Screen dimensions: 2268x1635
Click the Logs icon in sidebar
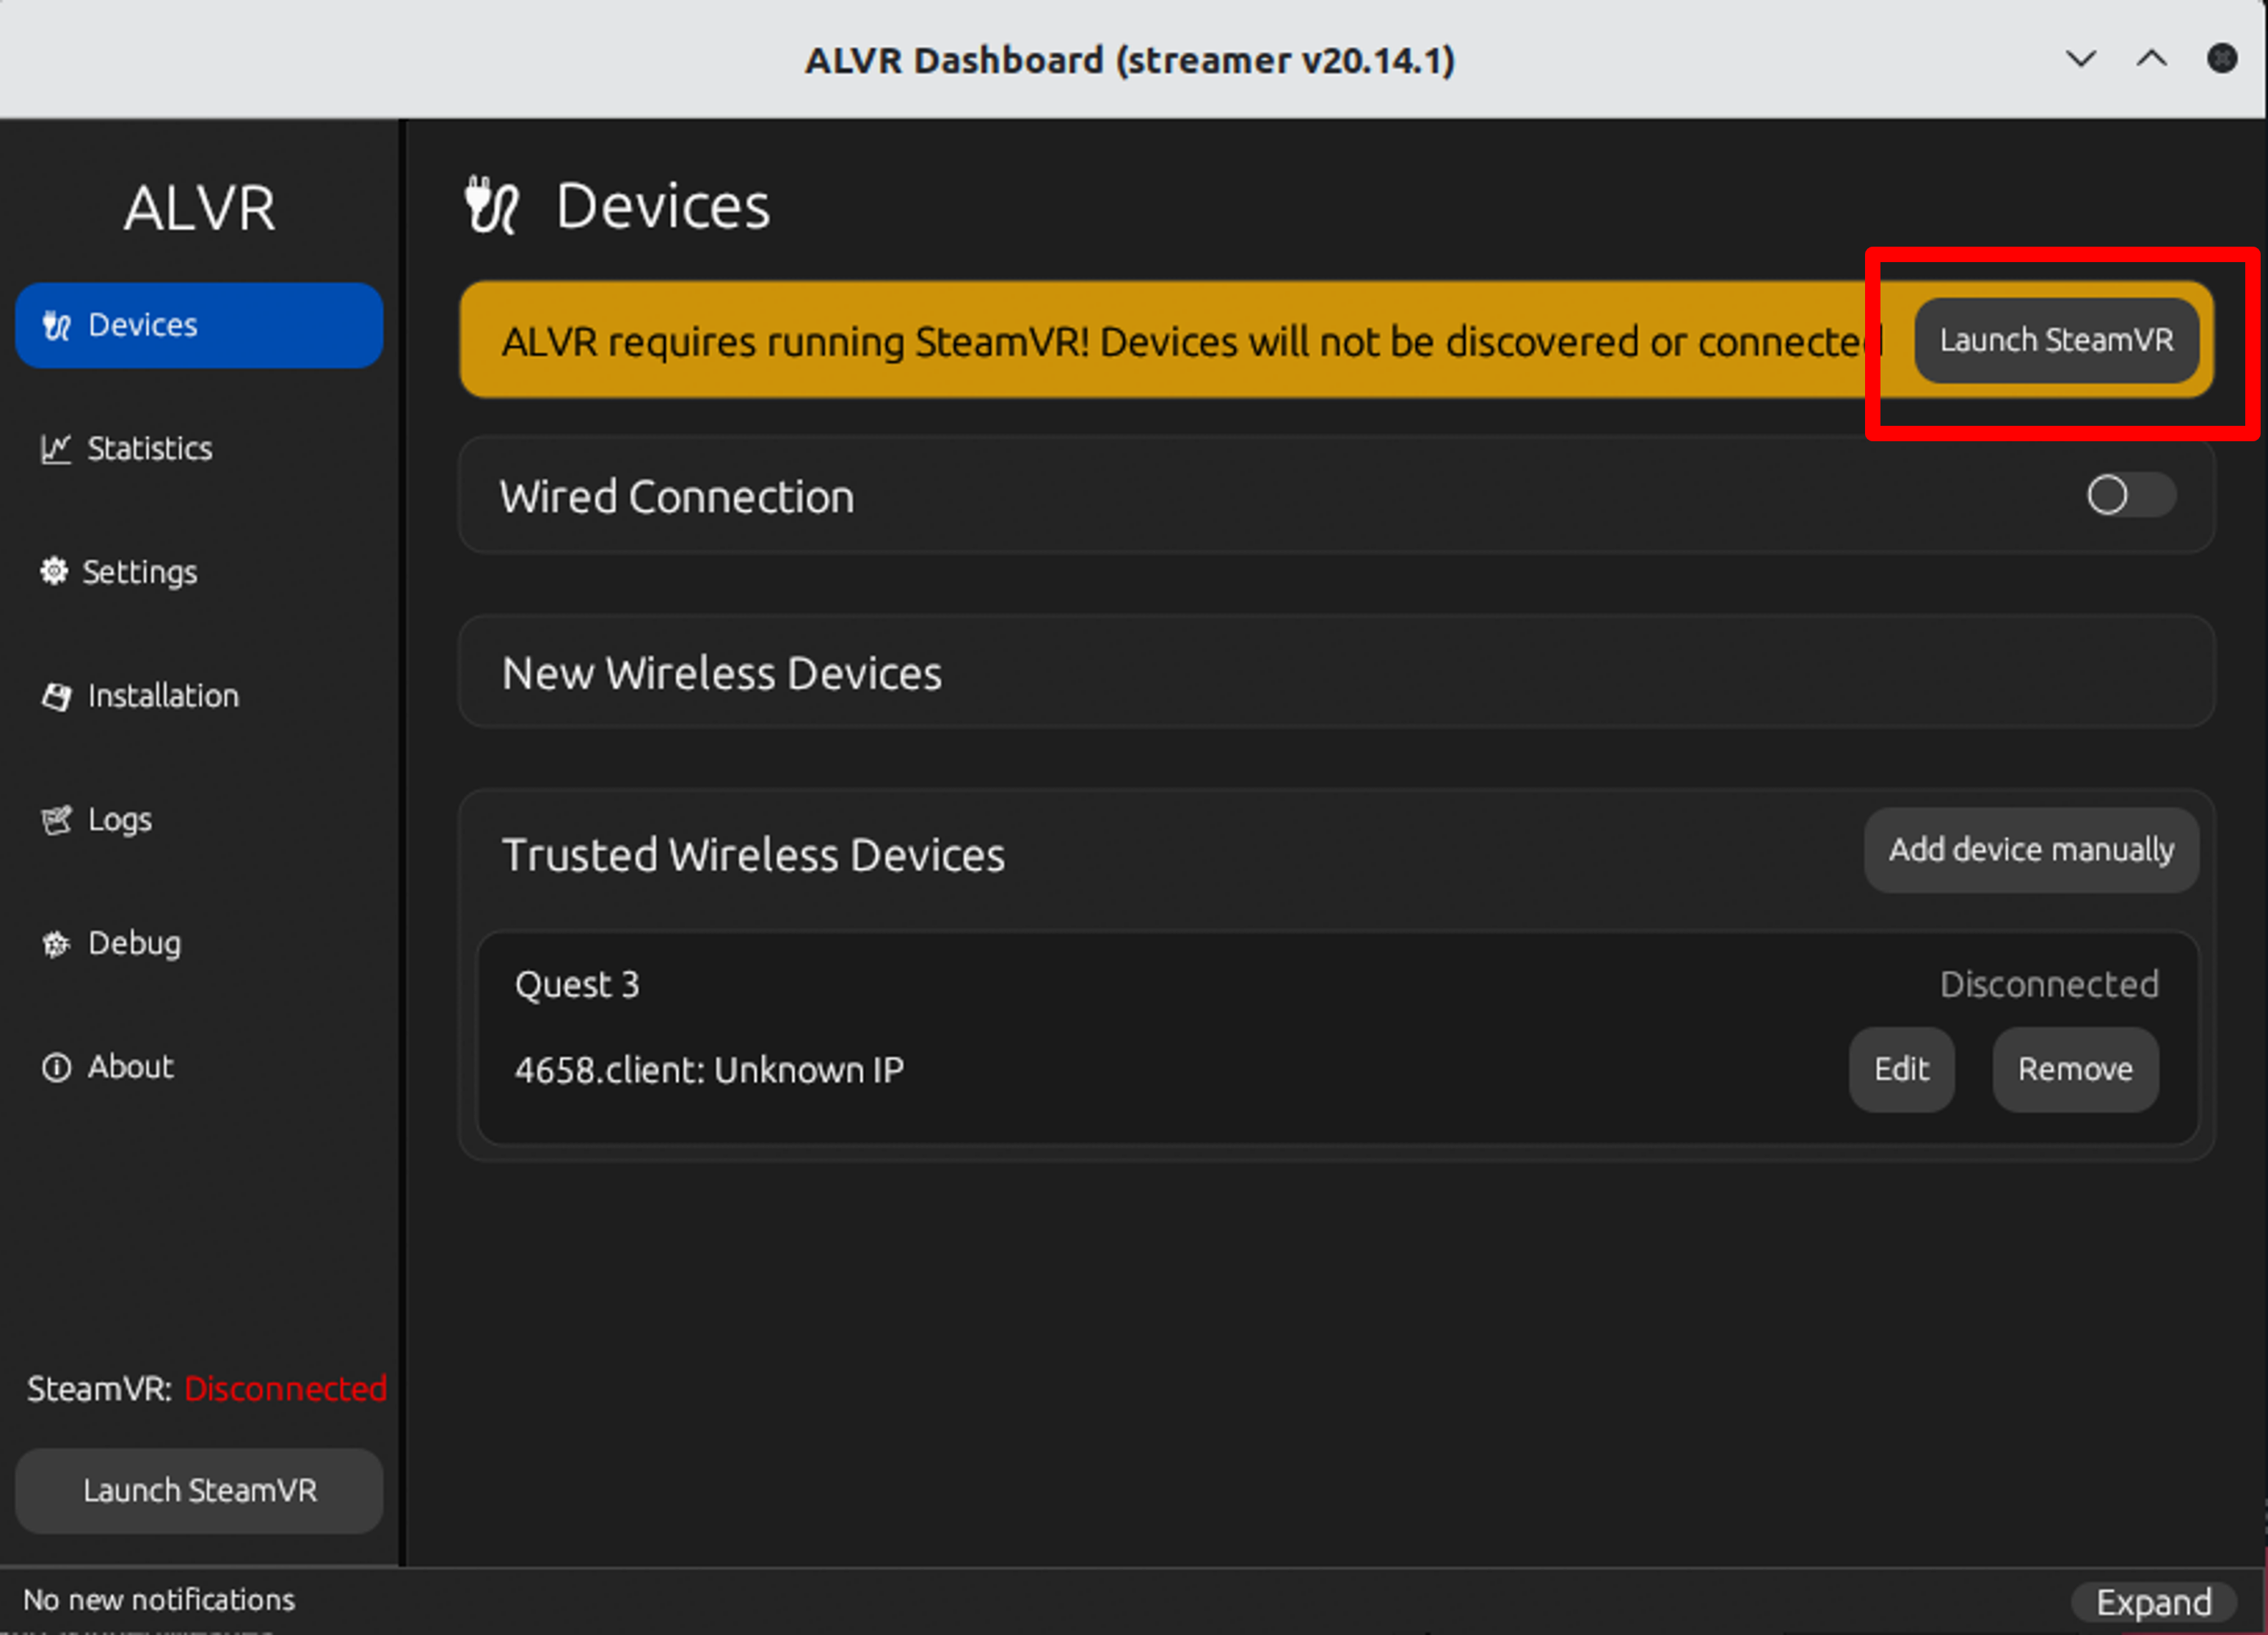point(56,820)
